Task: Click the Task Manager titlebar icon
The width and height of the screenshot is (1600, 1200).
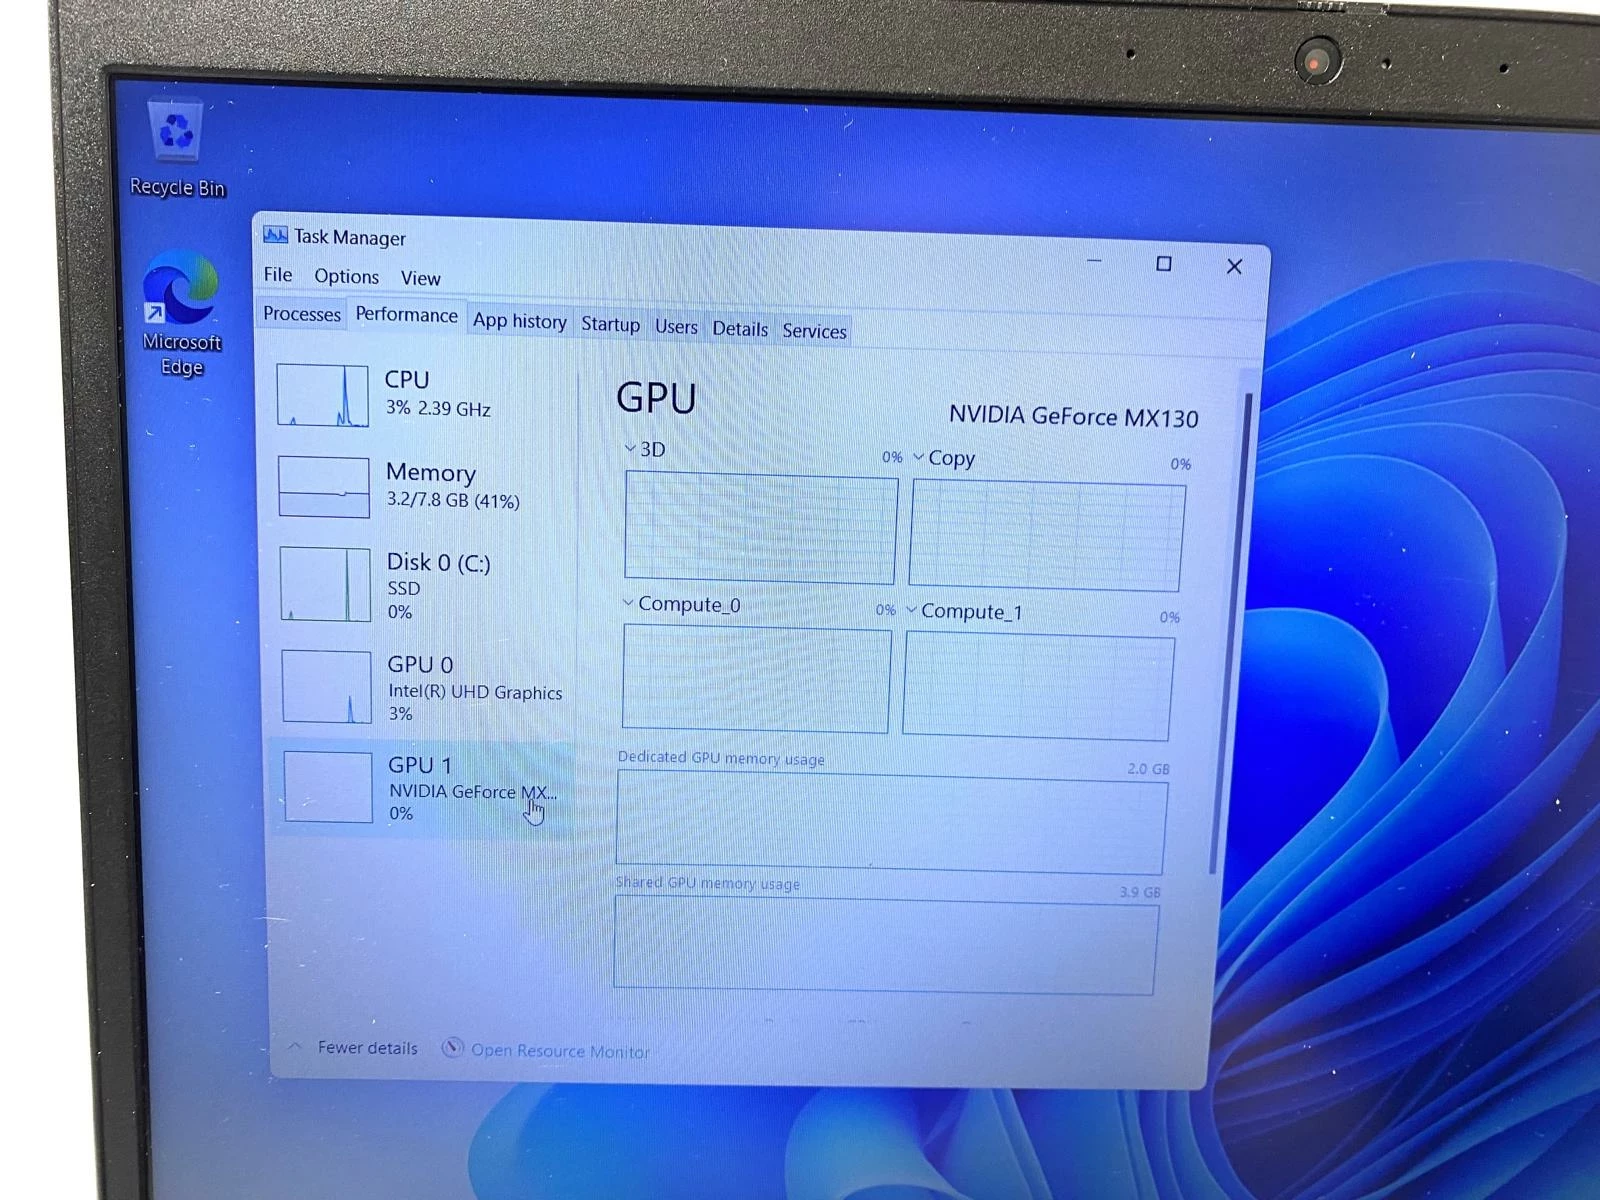Action: [x=275, y=236]
